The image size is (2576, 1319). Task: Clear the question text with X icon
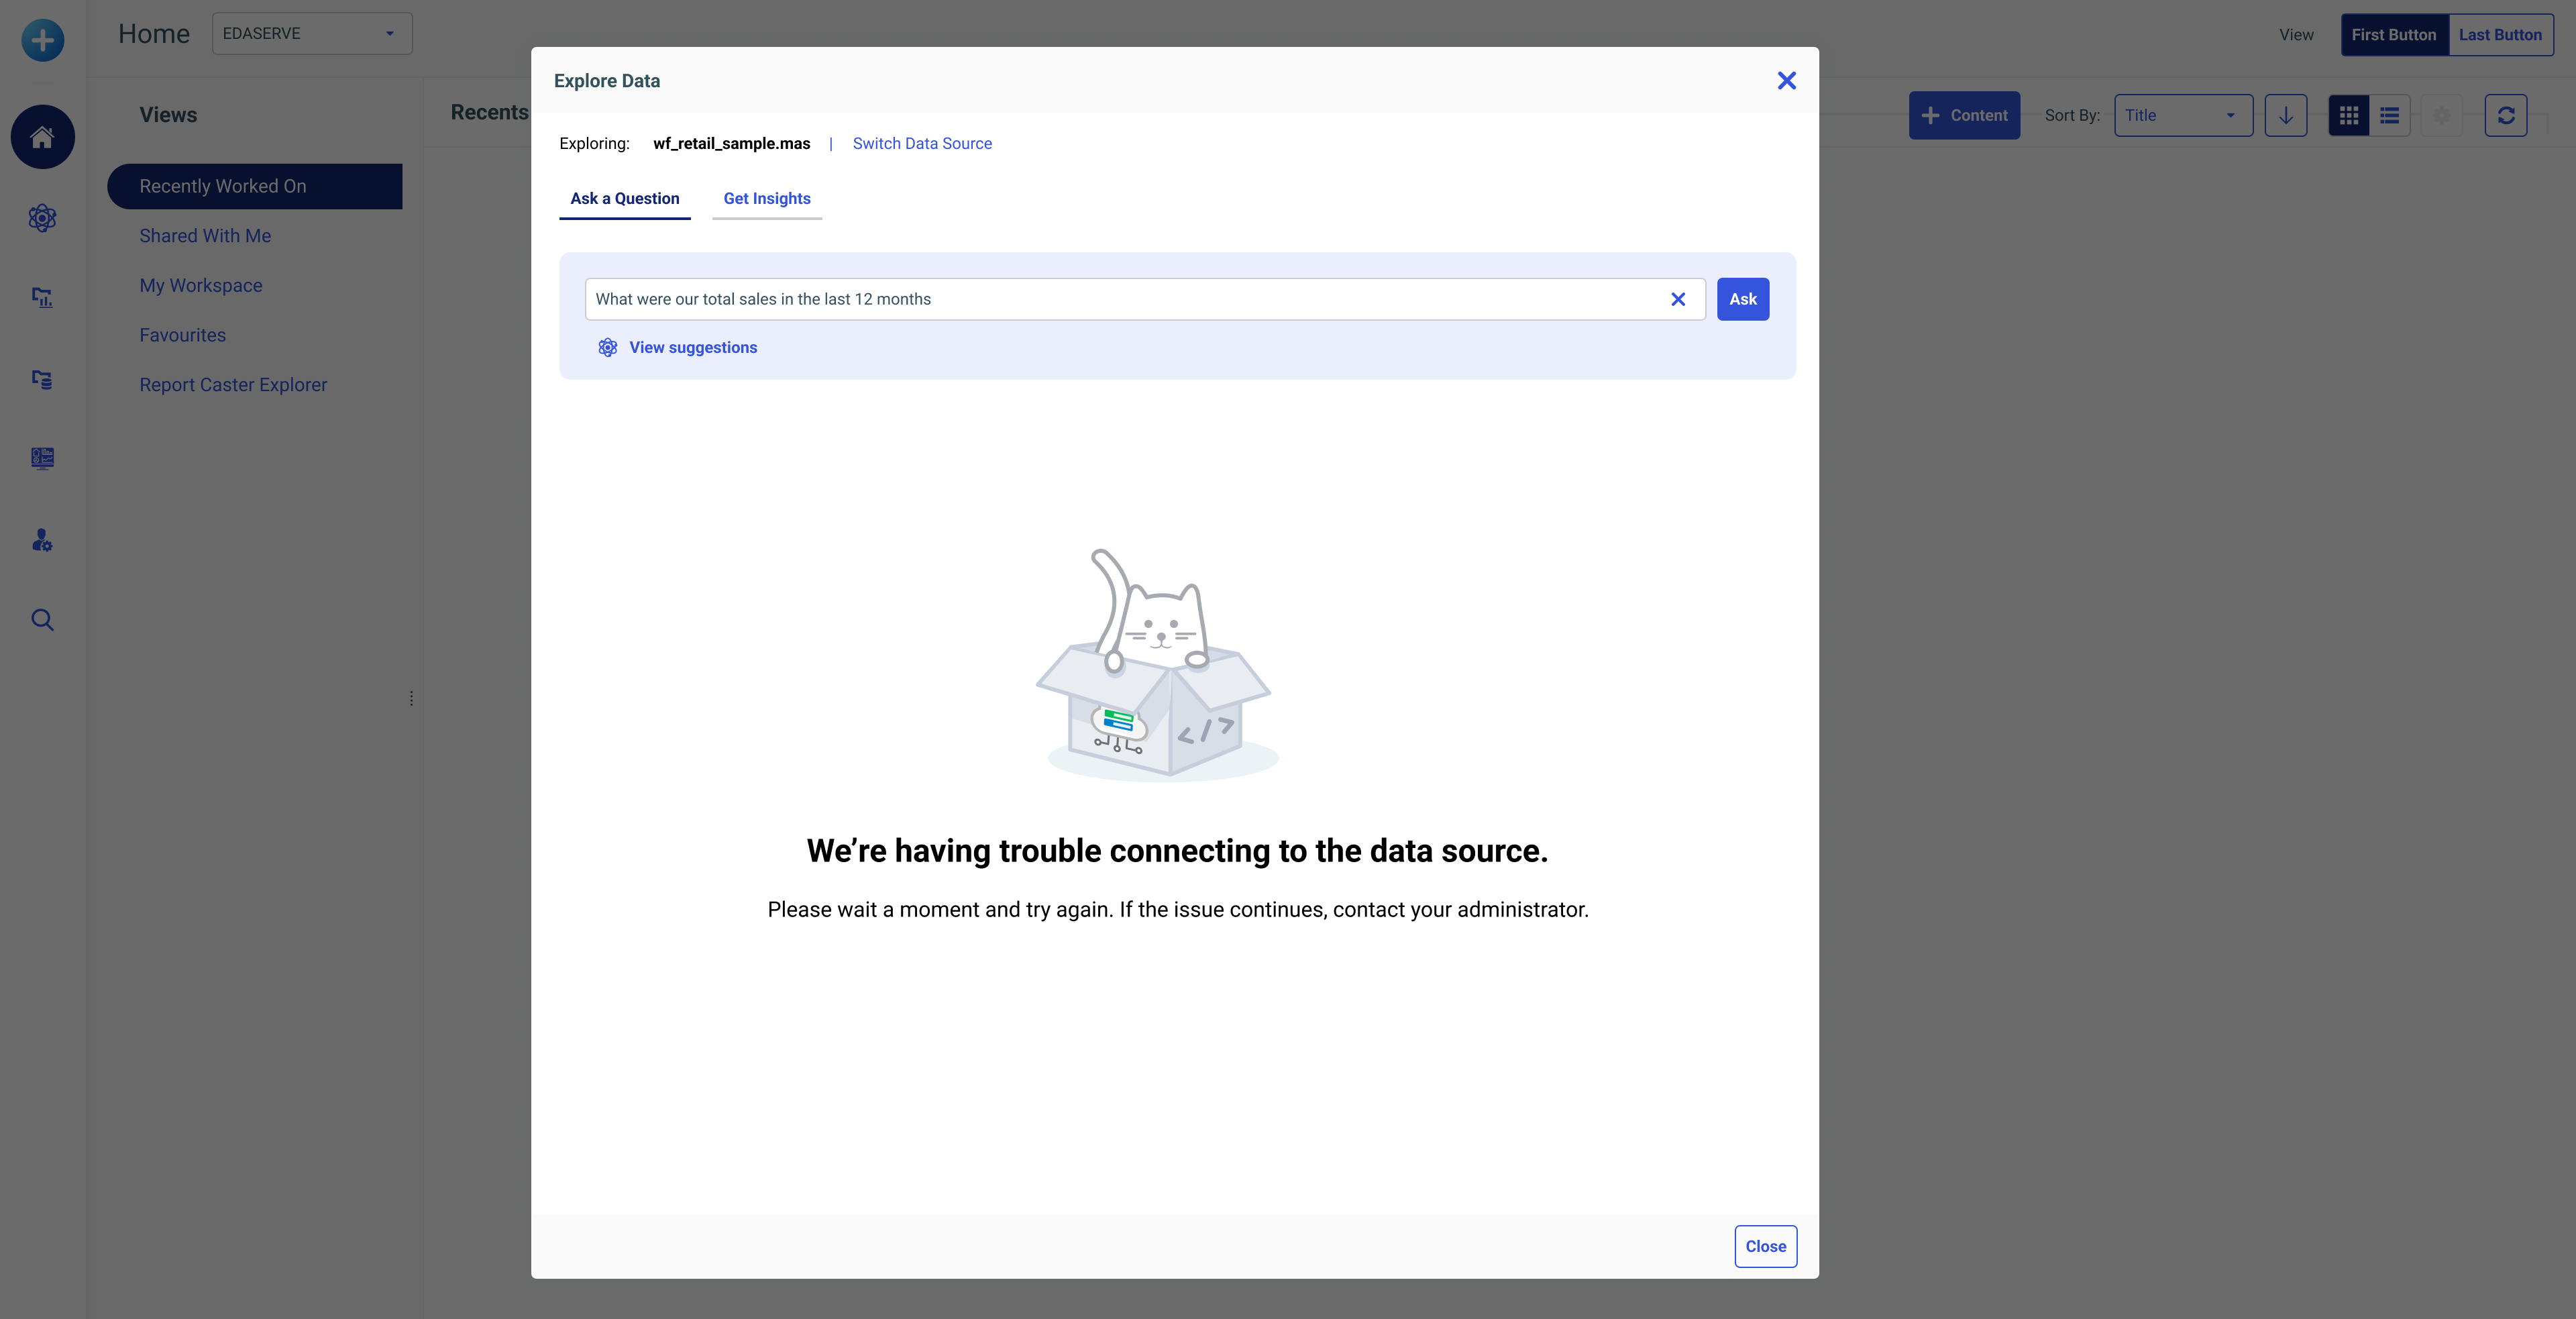click(x=1678, y=299)
